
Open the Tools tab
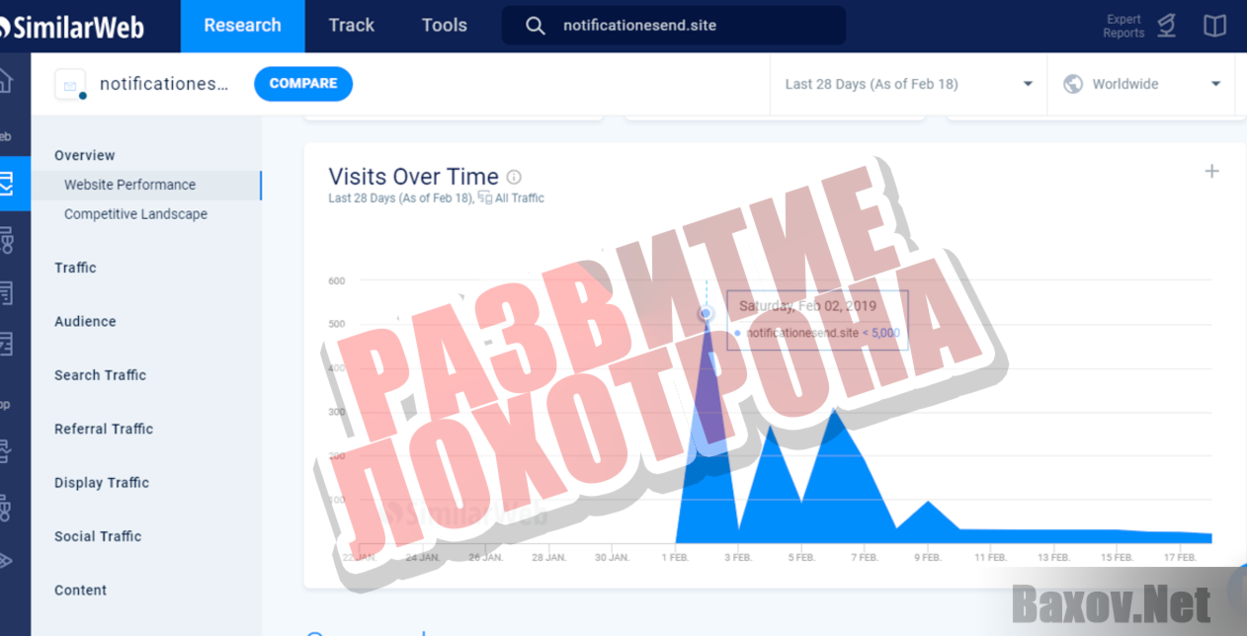(x=444, y=26)
